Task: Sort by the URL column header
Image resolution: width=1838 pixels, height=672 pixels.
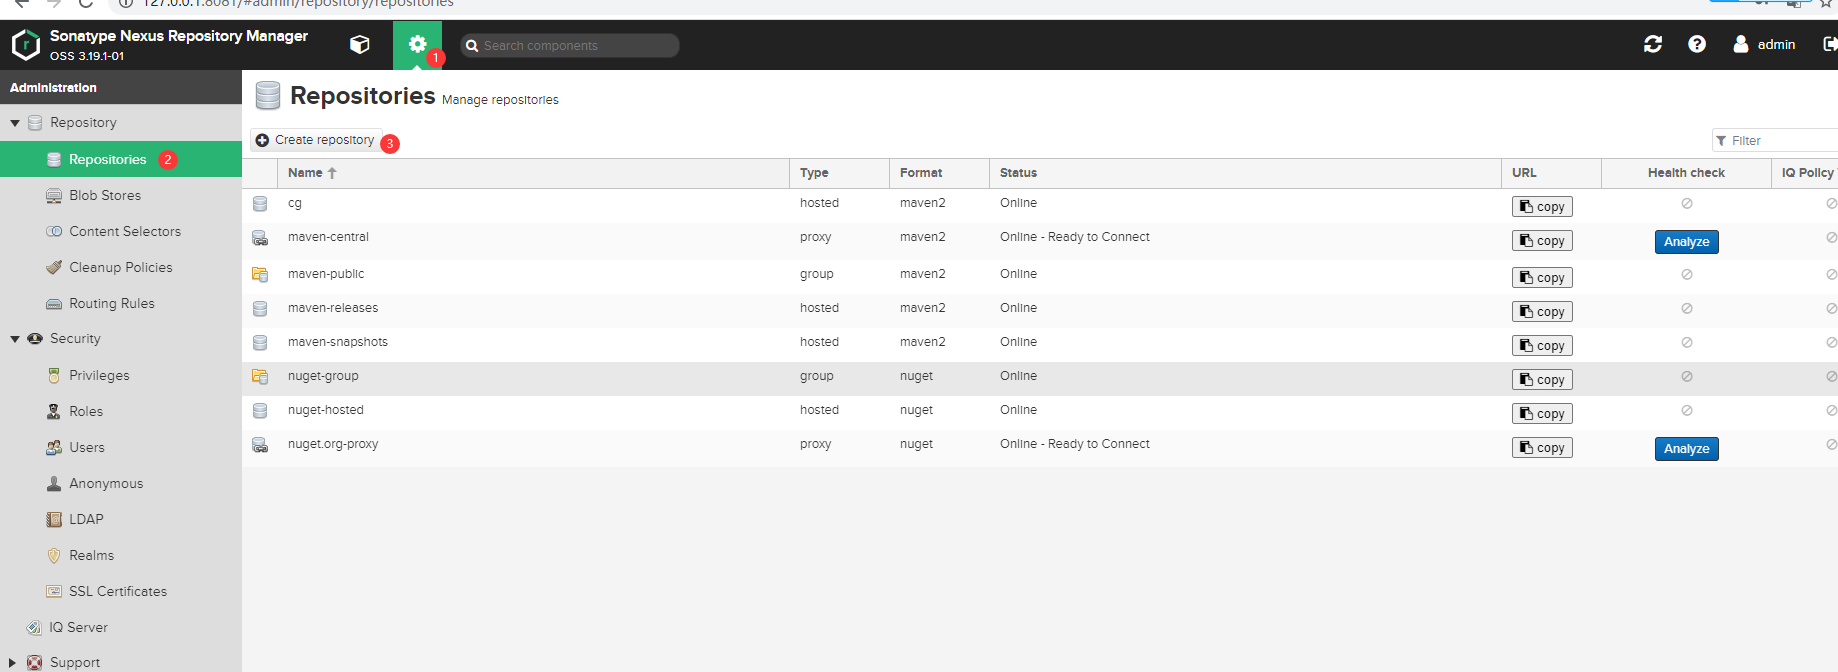Action: [1551, 173]
